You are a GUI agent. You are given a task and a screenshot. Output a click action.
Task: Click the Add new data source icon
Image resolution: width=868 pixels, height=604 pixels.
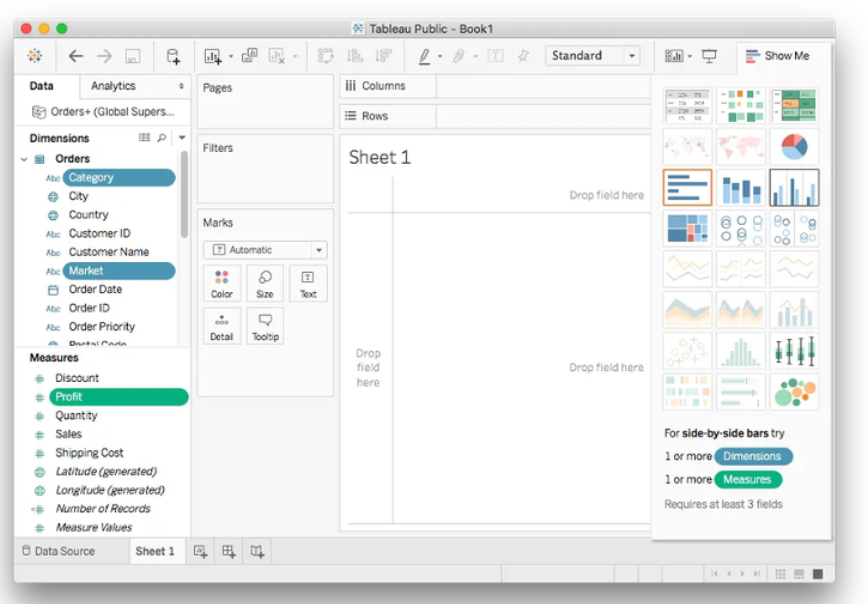pos(173,56)
